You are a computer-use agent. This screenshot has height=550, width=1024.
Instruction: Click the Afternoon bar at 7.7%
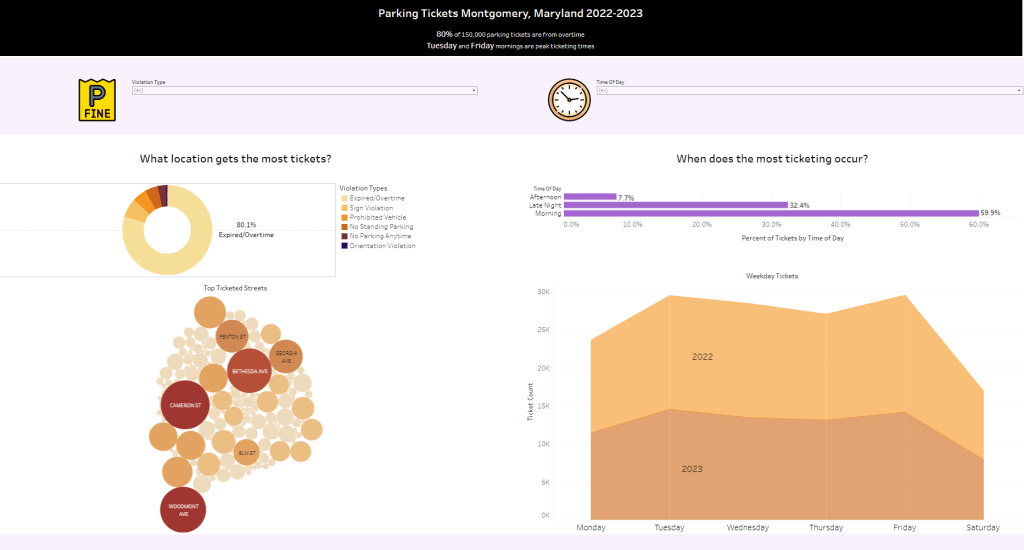coord(590,197)
